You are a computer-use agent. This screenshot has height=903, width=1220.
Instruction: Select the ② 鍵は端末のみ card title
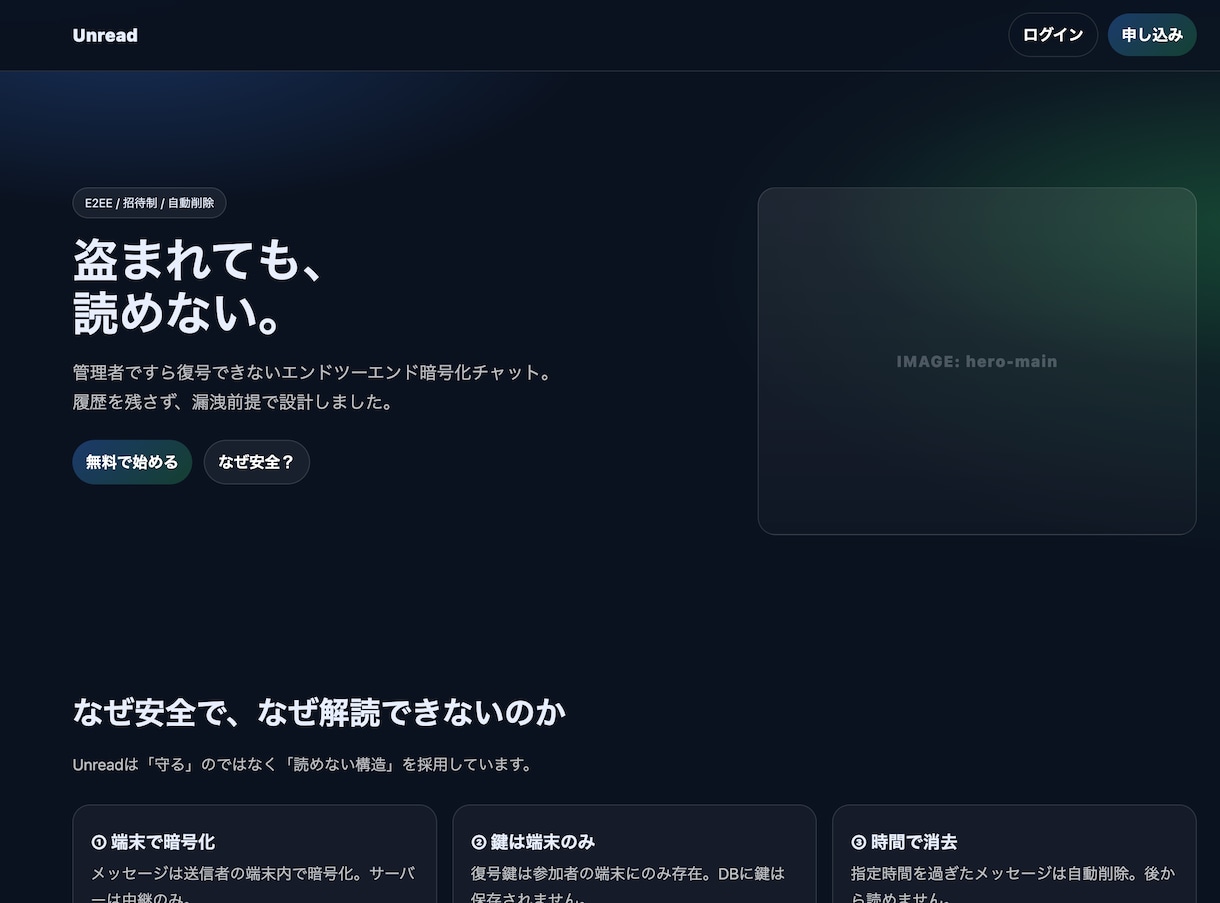(x=533, y=842)
